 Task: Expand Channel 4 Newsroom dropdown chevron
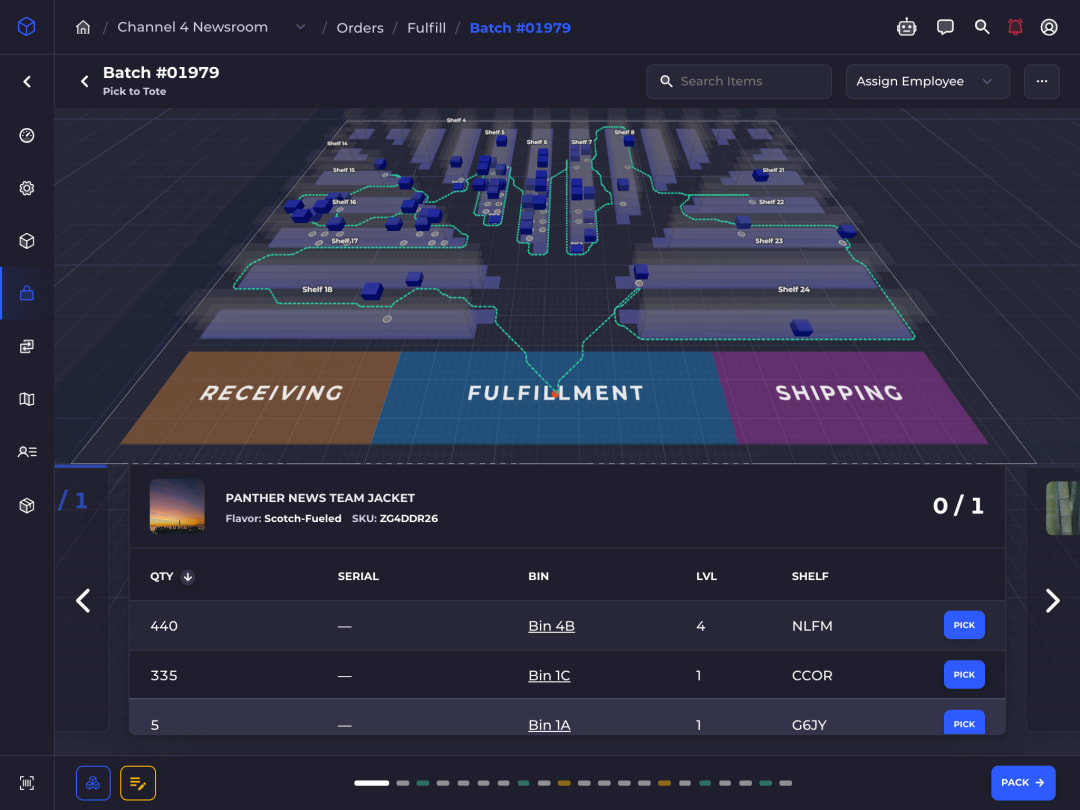(x=300, y=27)
